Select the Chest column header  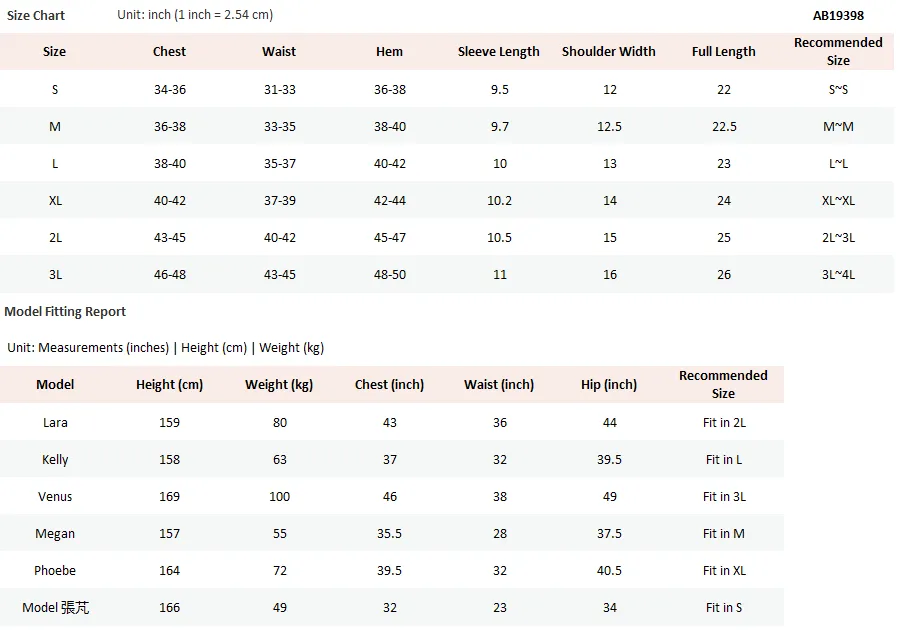click(170, 52)
